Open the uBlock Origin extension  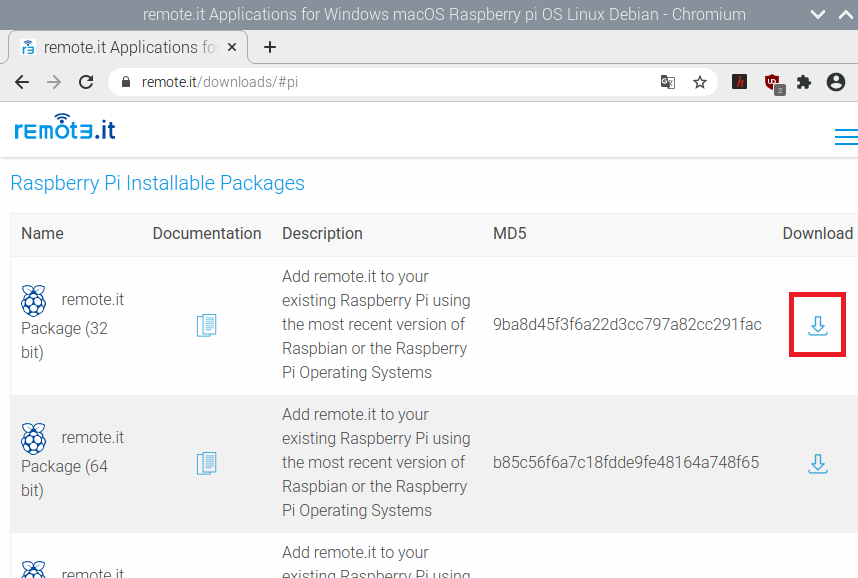click(773, 83)
